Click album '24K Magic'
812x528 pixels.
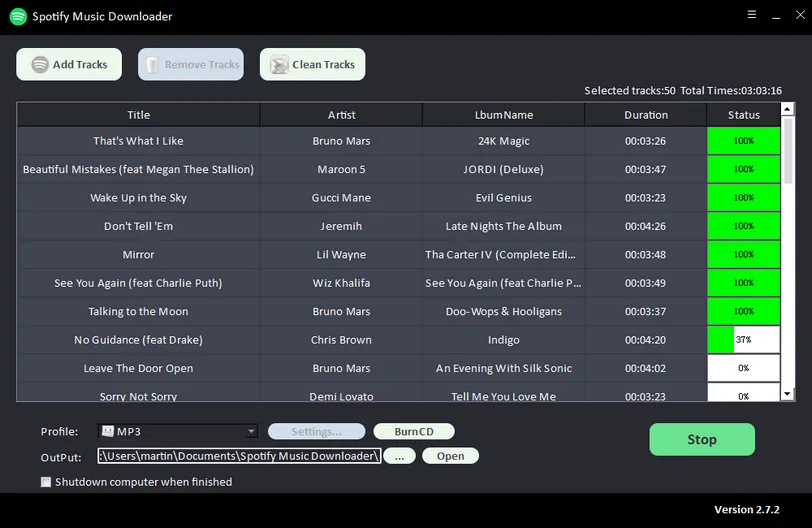(503, 141)
